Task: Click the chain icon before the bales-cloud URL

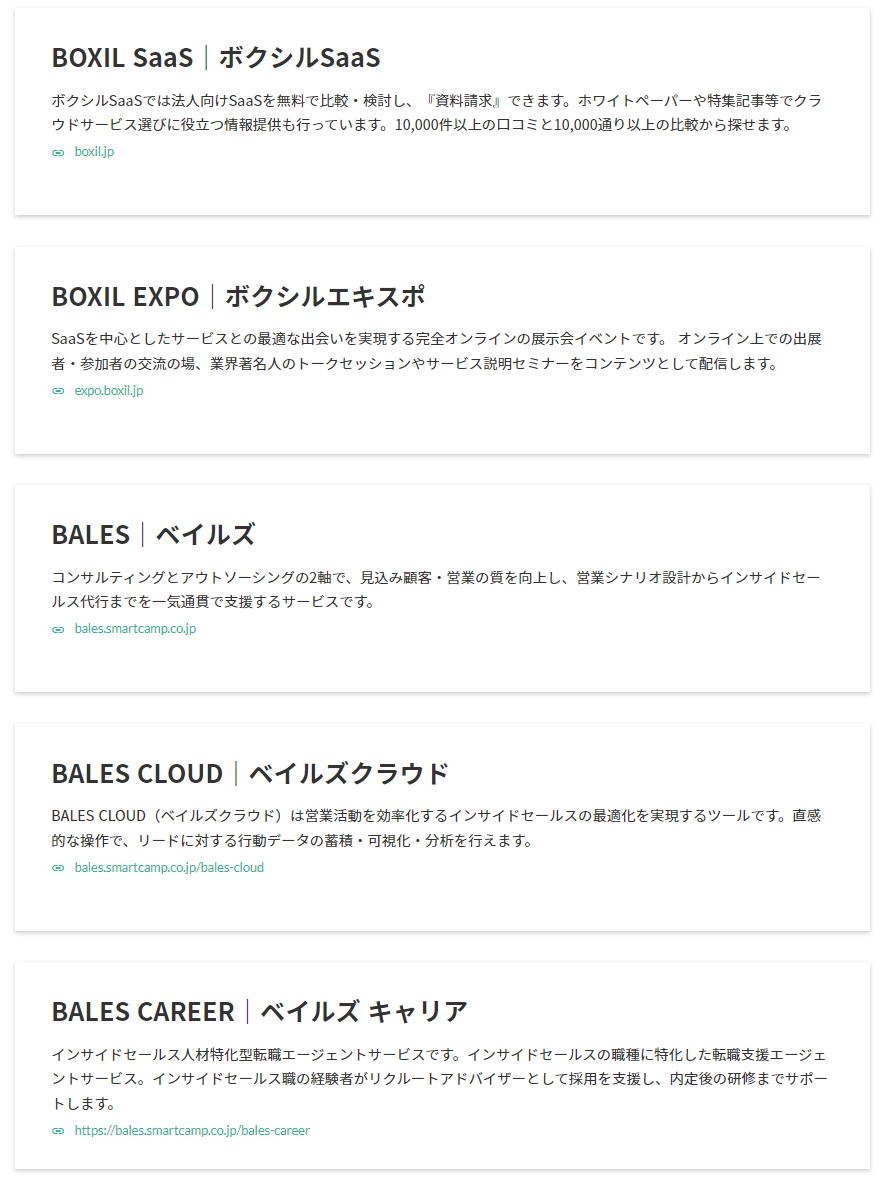Action: click(x=58, y=868)
